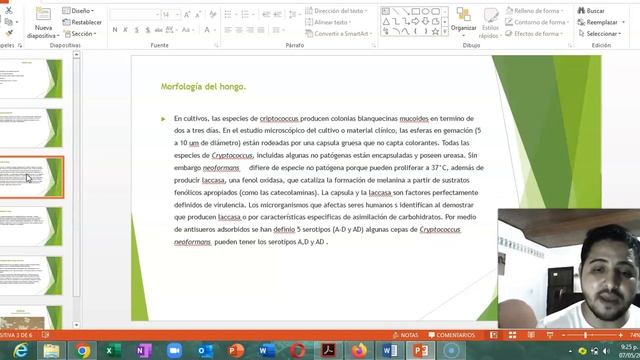Open Relleno de forma fill options
This screenshot has width=640, height=360.
pyautogui.click(x=535, y=11)
